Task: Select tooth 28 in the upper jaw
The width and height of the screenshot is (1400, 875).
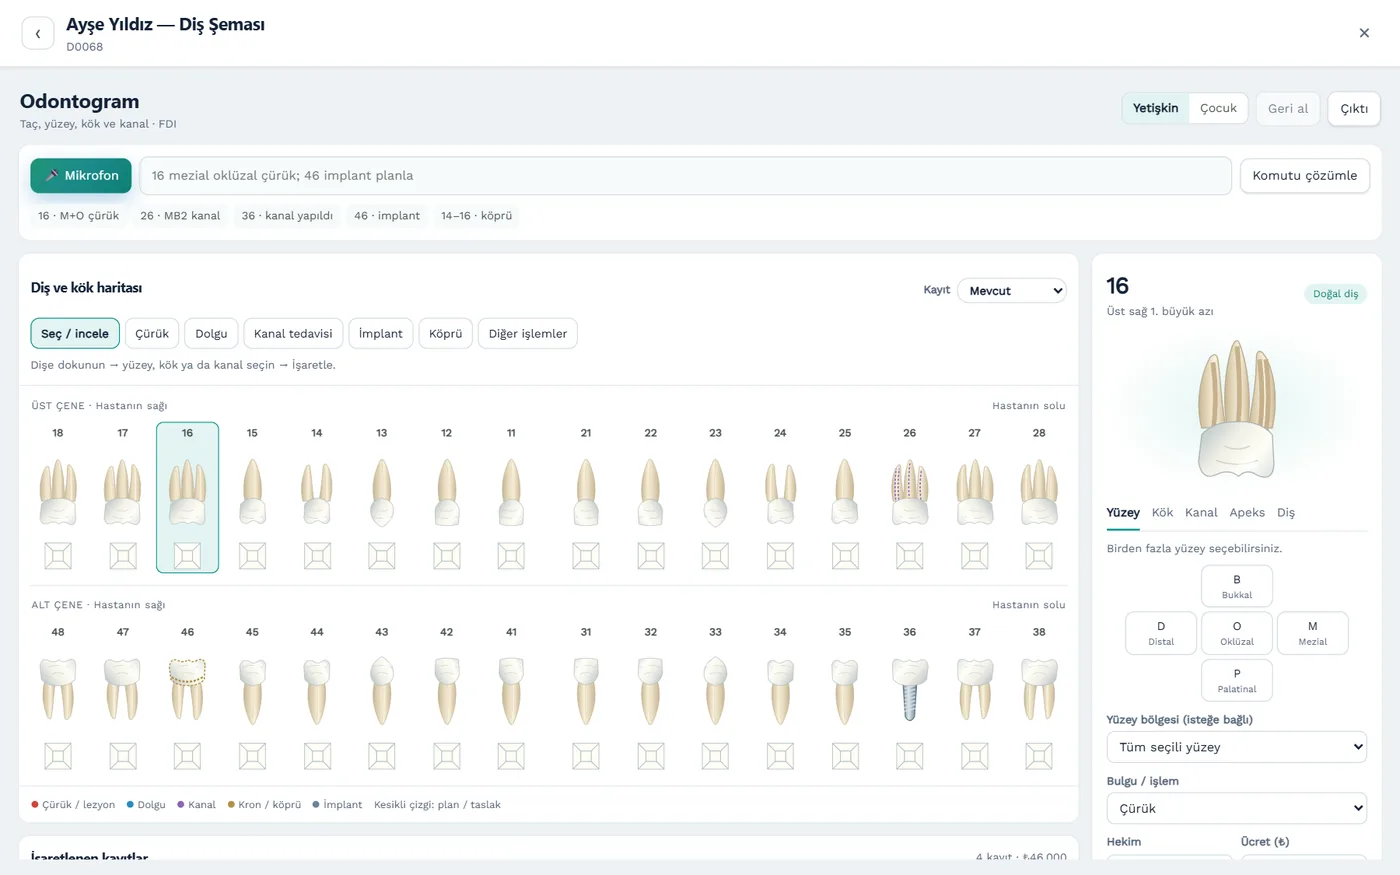Action: point(1039,497)
